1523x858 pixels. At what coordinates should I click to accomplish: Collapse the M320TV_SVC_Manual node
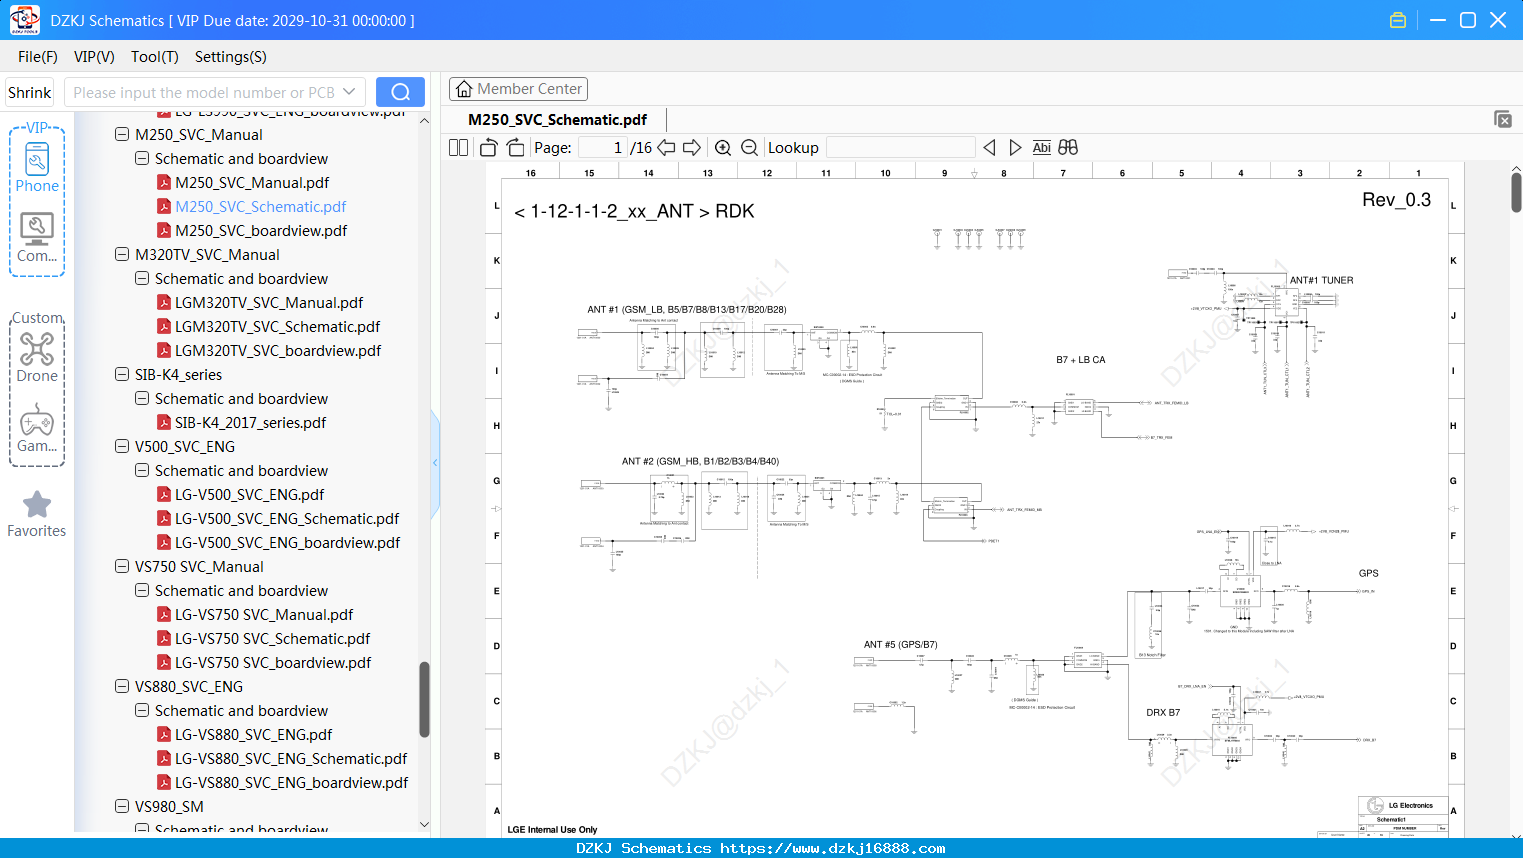tap(122, 254)
